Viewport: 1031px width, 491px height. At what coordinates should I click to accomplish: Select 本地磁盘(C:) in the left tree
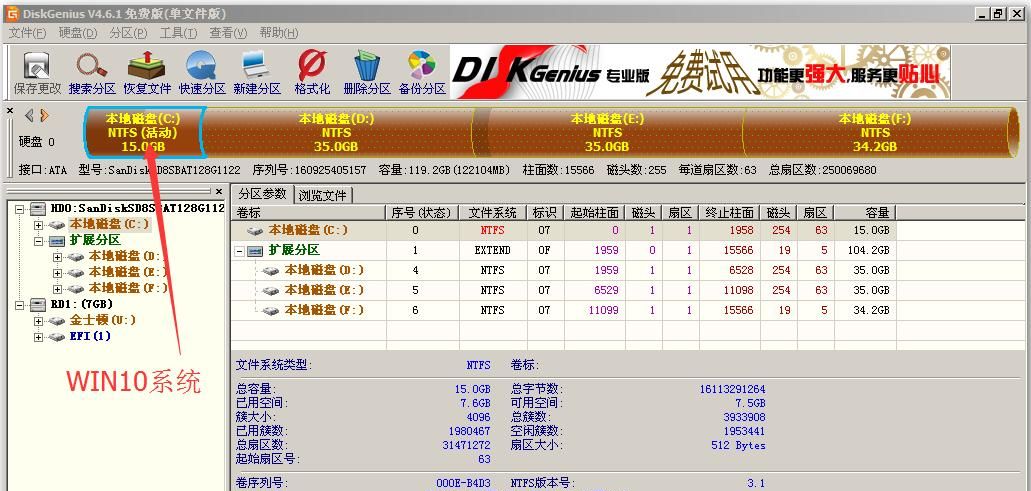110,225
